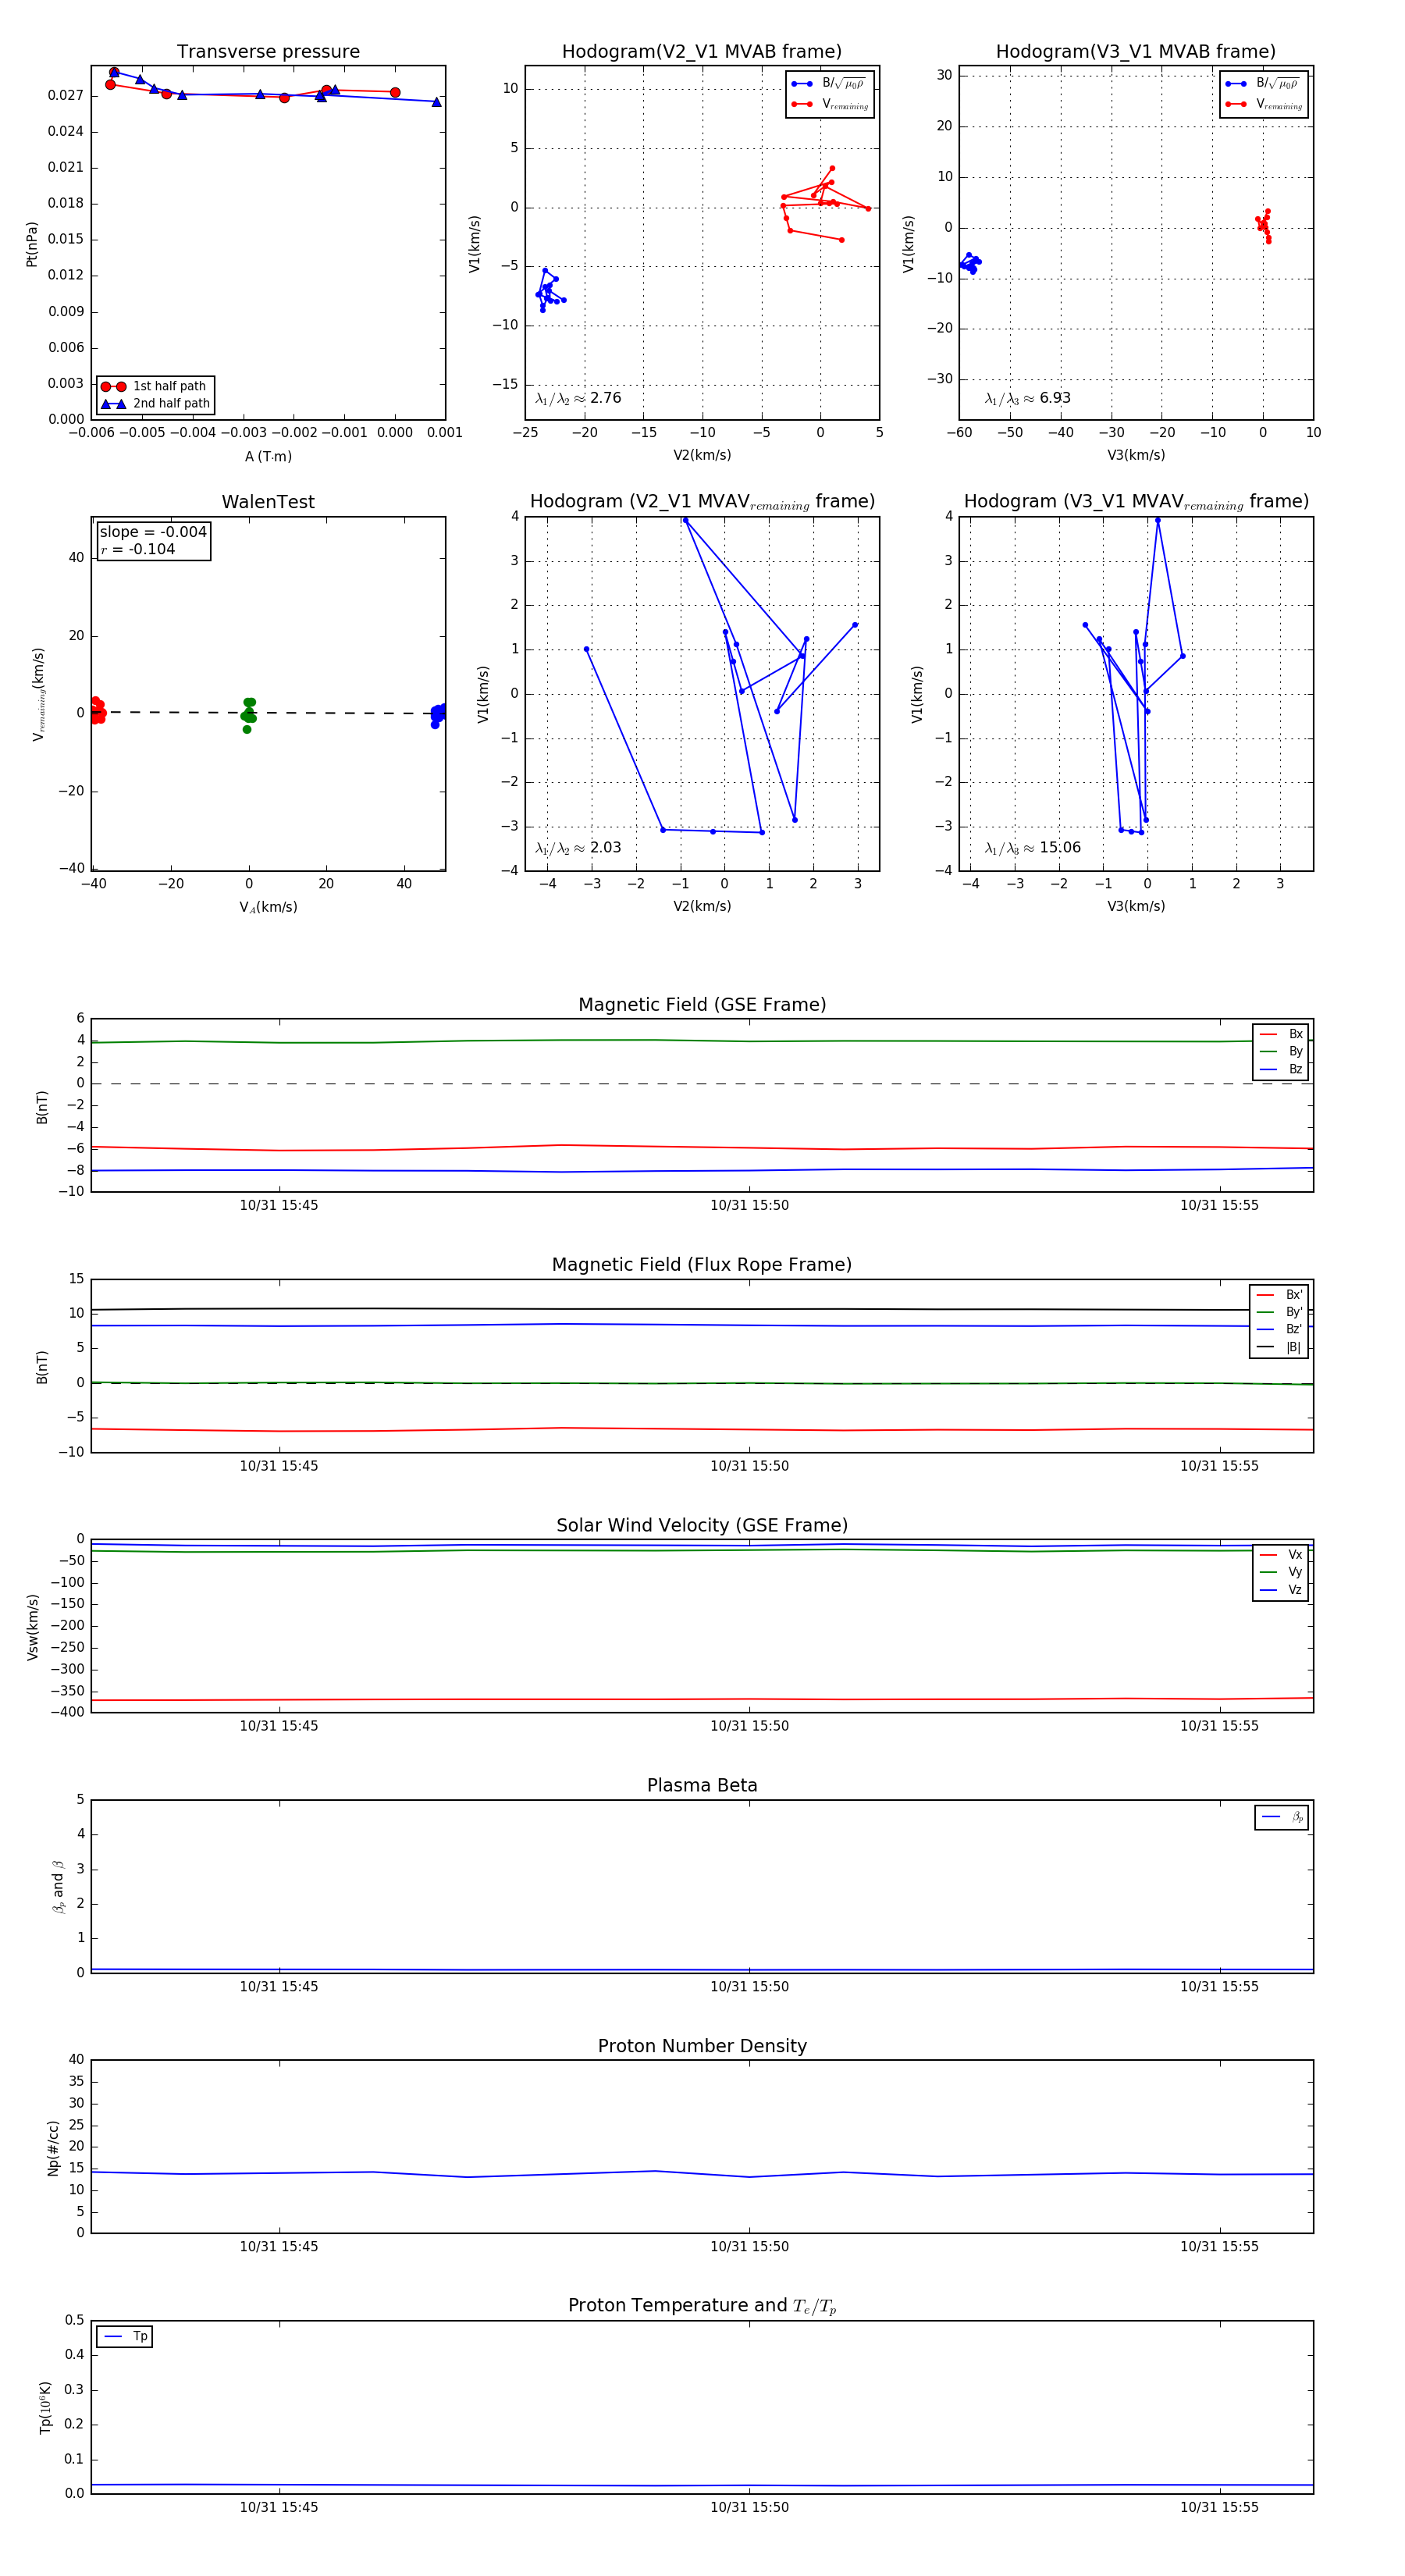1405x2576 pixels.
Task: Click the λ1/λ2 ≈ 2.03 annotation
Action: pyautogui.click(x=578, y=848)
